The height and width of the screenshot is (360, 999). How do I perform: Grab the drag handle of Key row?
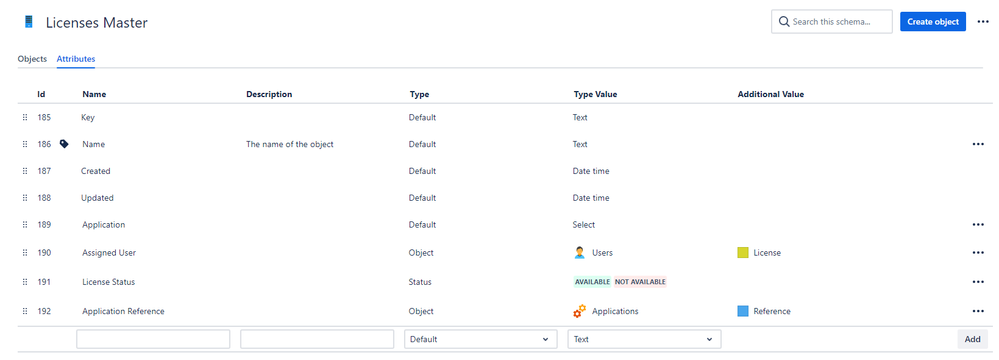coord(25,117)
